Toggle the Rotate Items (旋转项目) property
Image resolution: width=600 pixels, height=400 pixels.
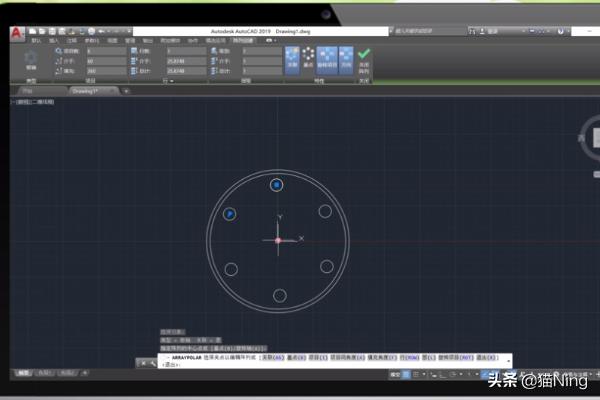(x=327, y=60)
